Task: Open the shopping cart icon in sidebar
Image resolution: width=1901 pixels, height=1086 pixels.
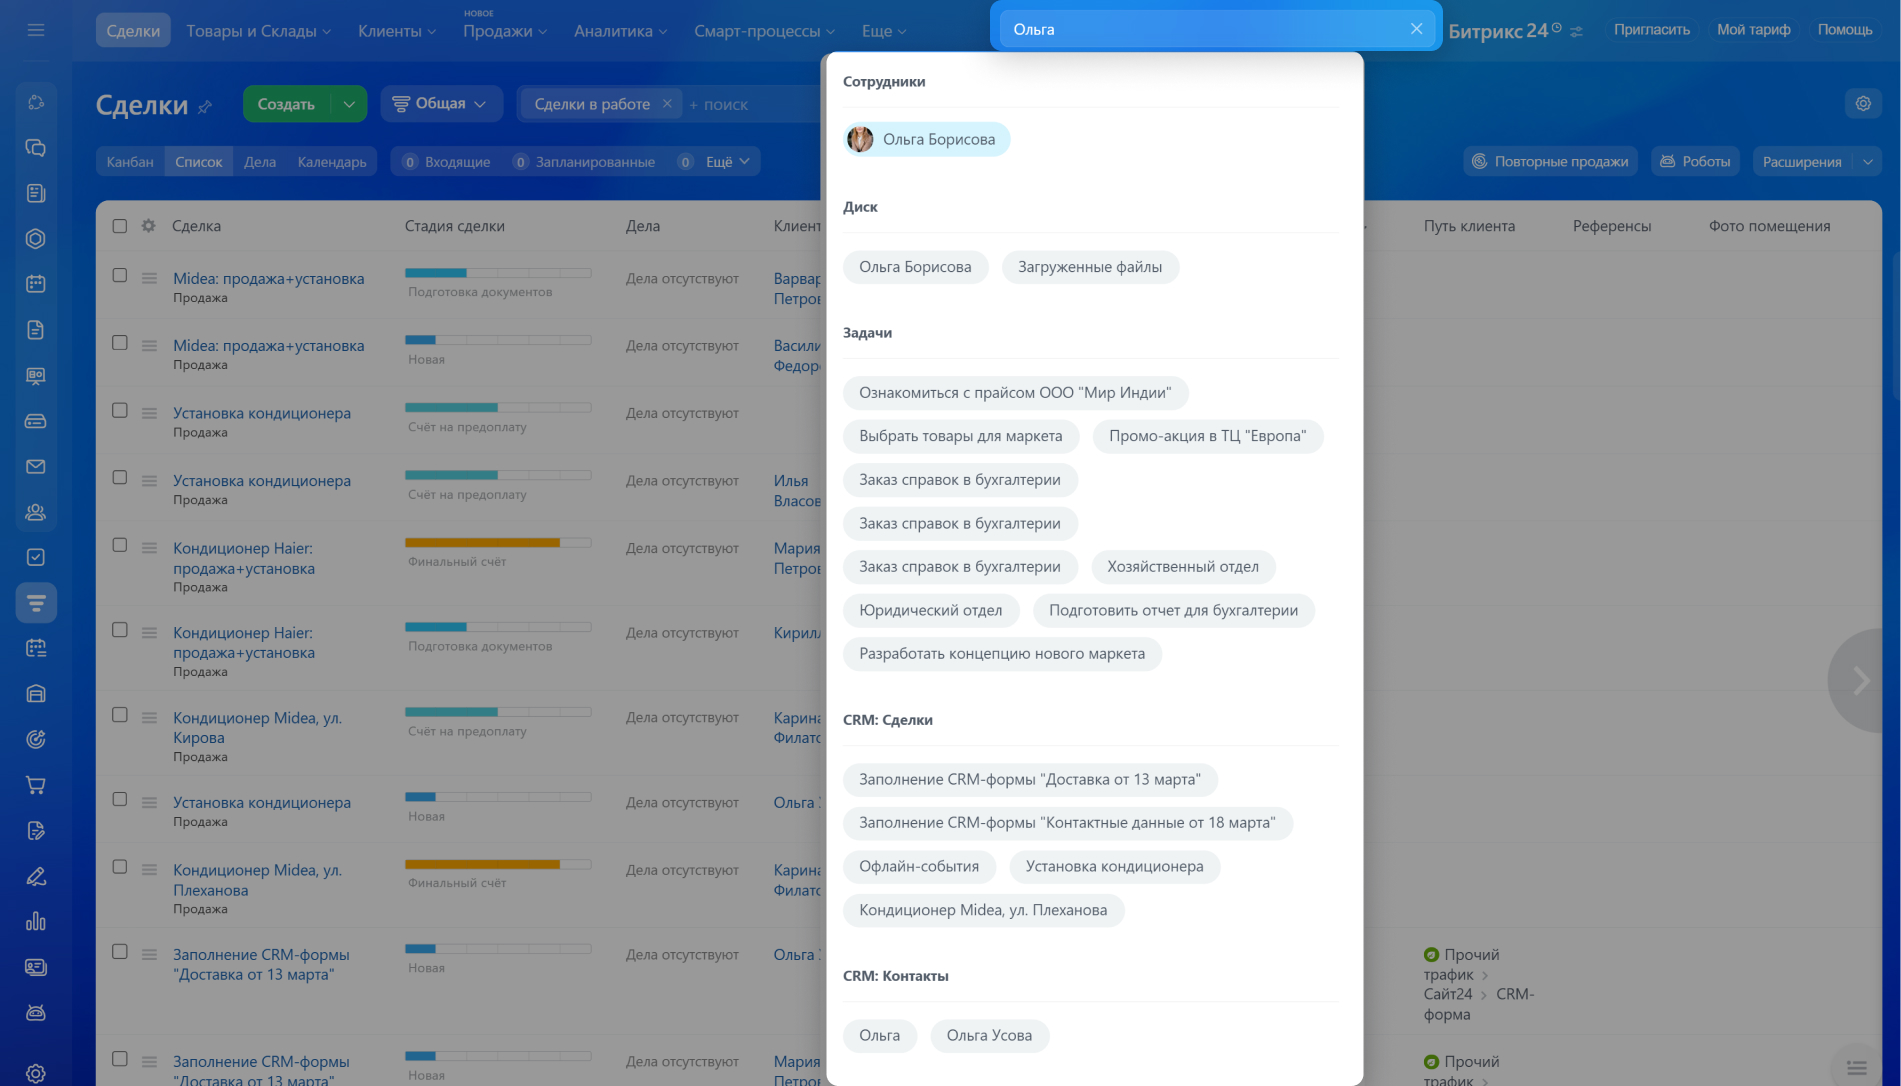Action: point(36,785)
